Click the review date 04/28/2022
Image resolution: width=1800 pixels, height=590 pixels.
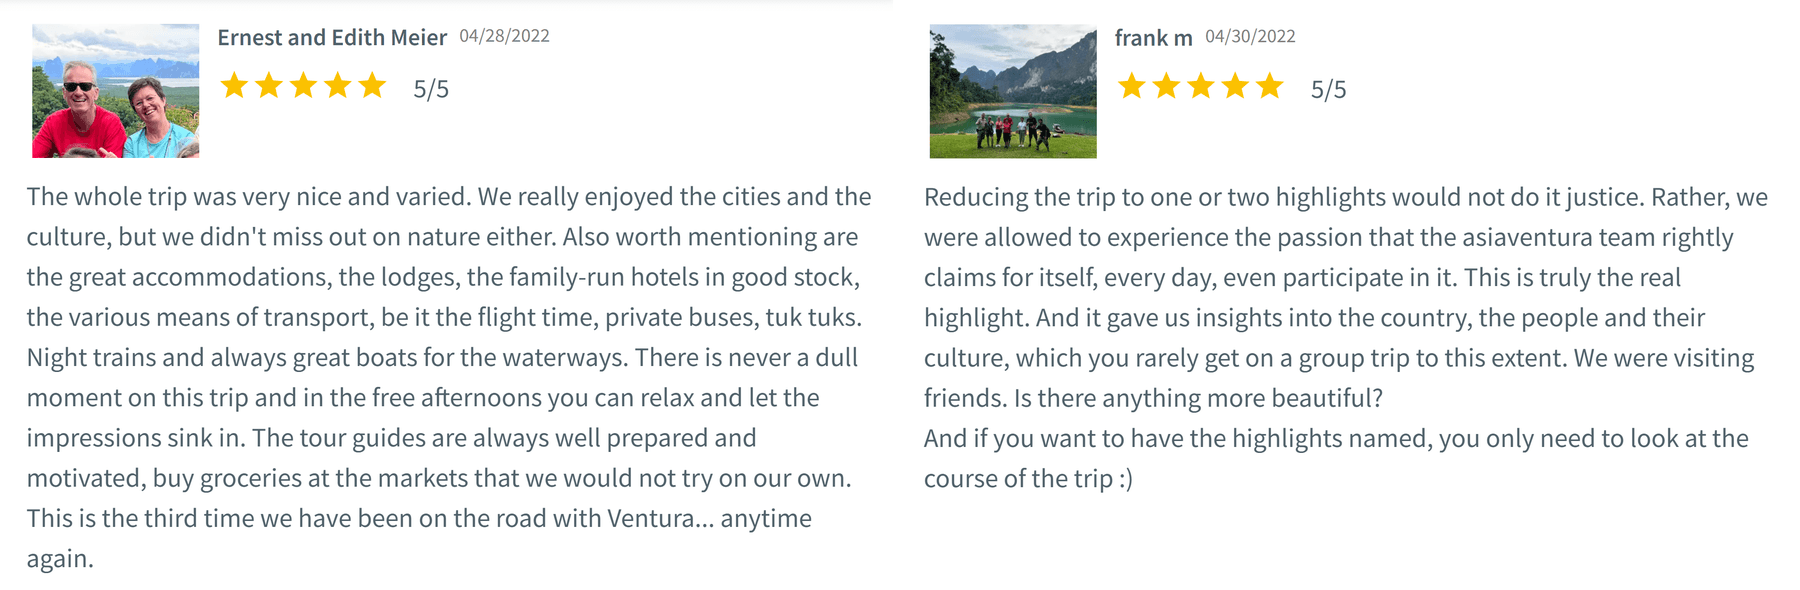point(505,36)
